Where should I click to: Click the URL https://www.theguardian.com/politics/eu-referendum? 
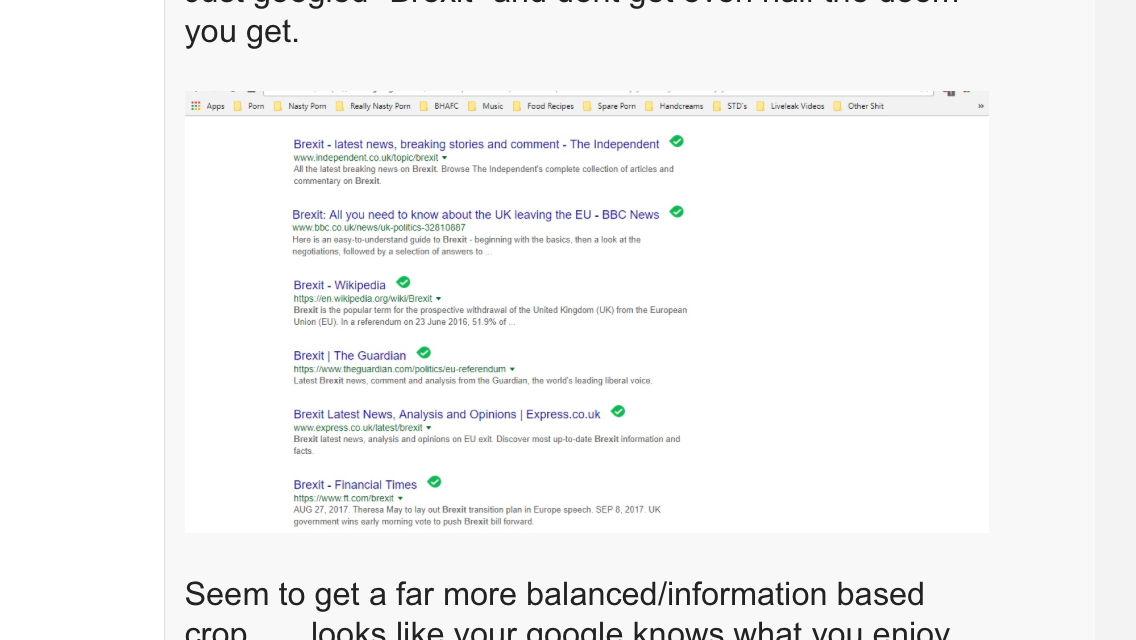point(400,369)
